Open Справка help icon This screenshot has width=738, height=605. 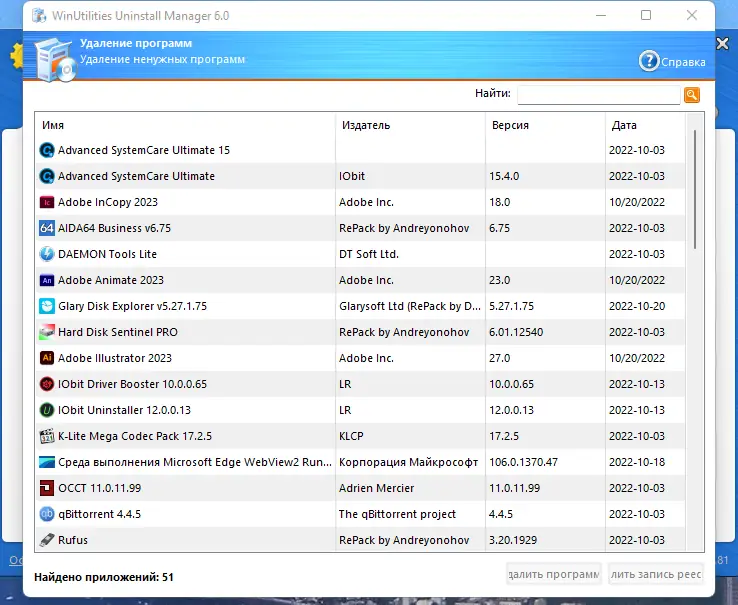(649, 61)
